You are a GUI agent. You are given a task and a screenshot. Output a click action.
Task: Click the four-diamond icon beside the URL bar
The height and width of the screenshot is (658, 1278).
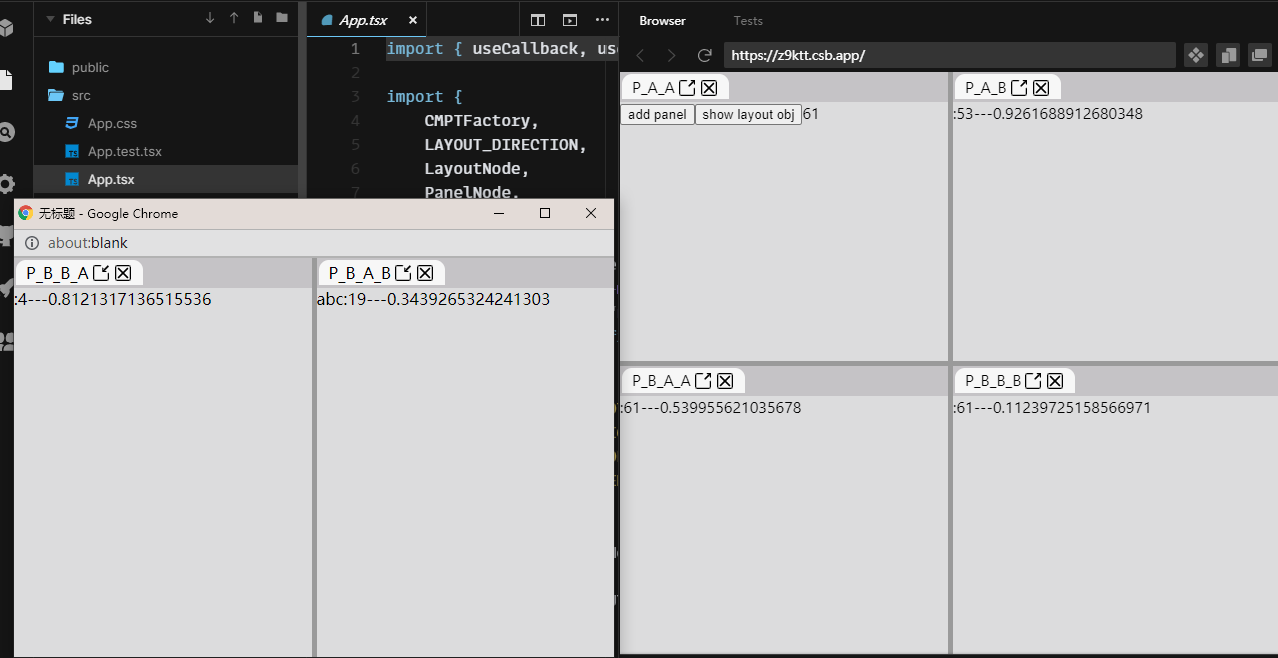1196,55
